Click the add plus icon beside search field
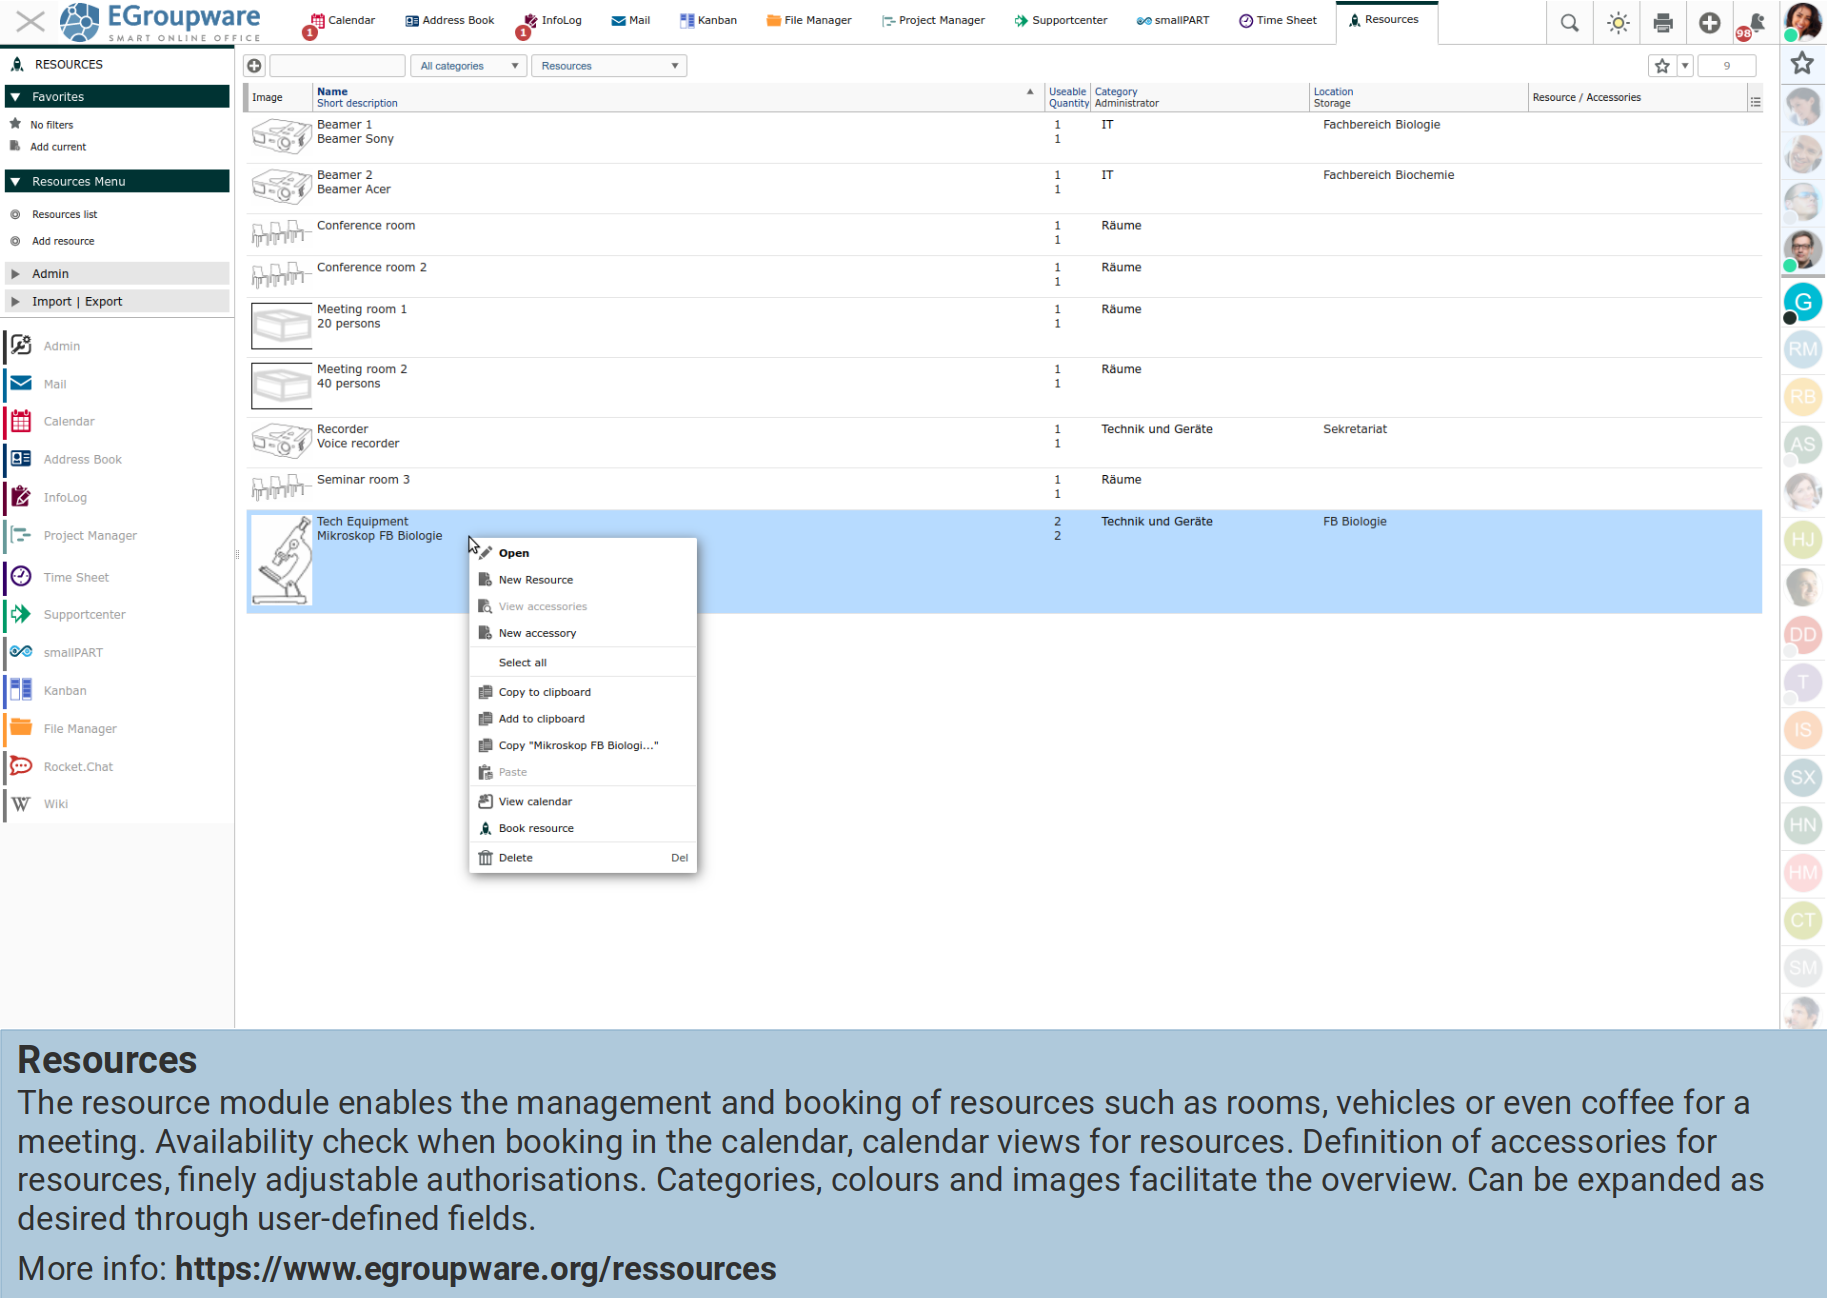The image size is (1827, 1298). coord(255,66)
